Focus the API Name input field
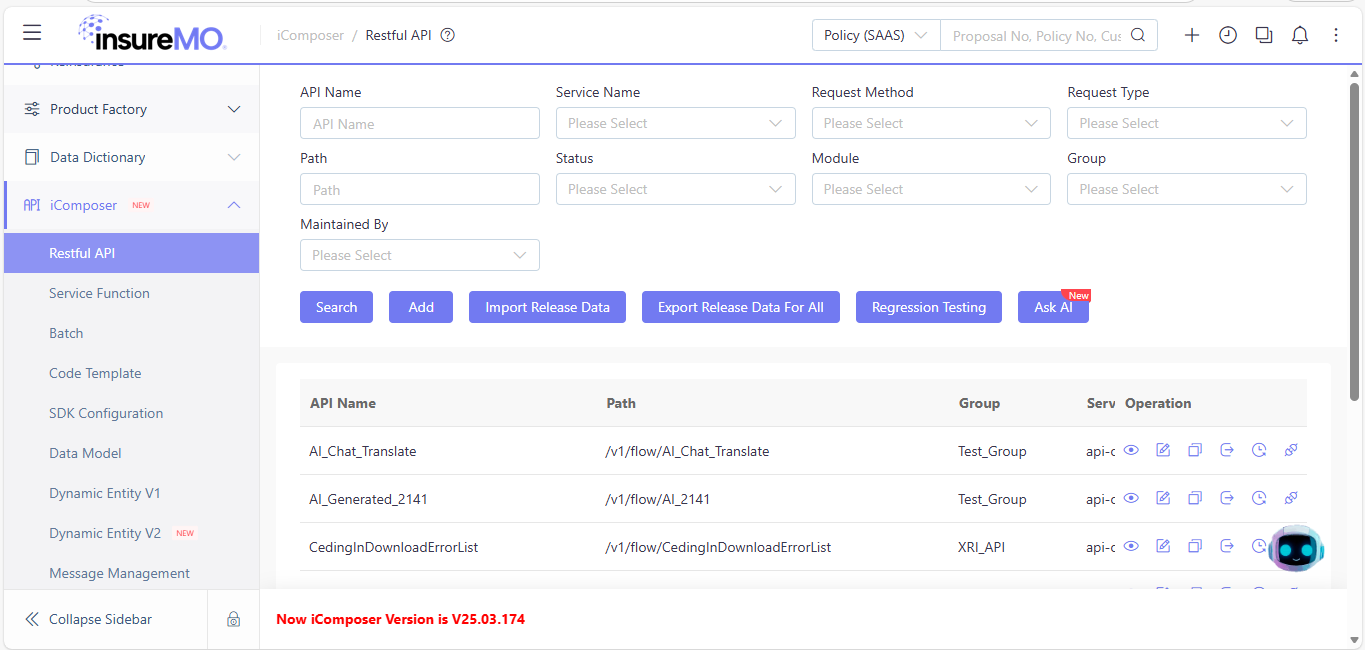 click(x=420, y=123)
